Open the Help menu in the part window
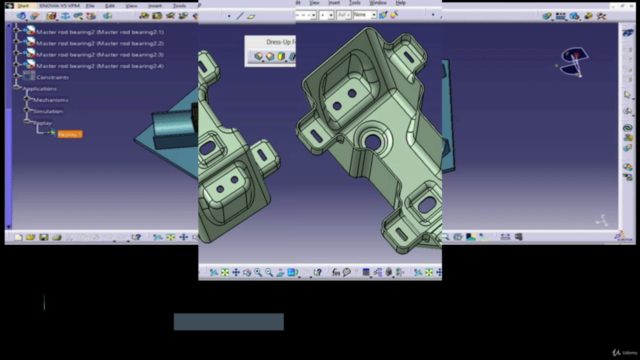Screen dimensions: 640x360 [x=401, y=3]
